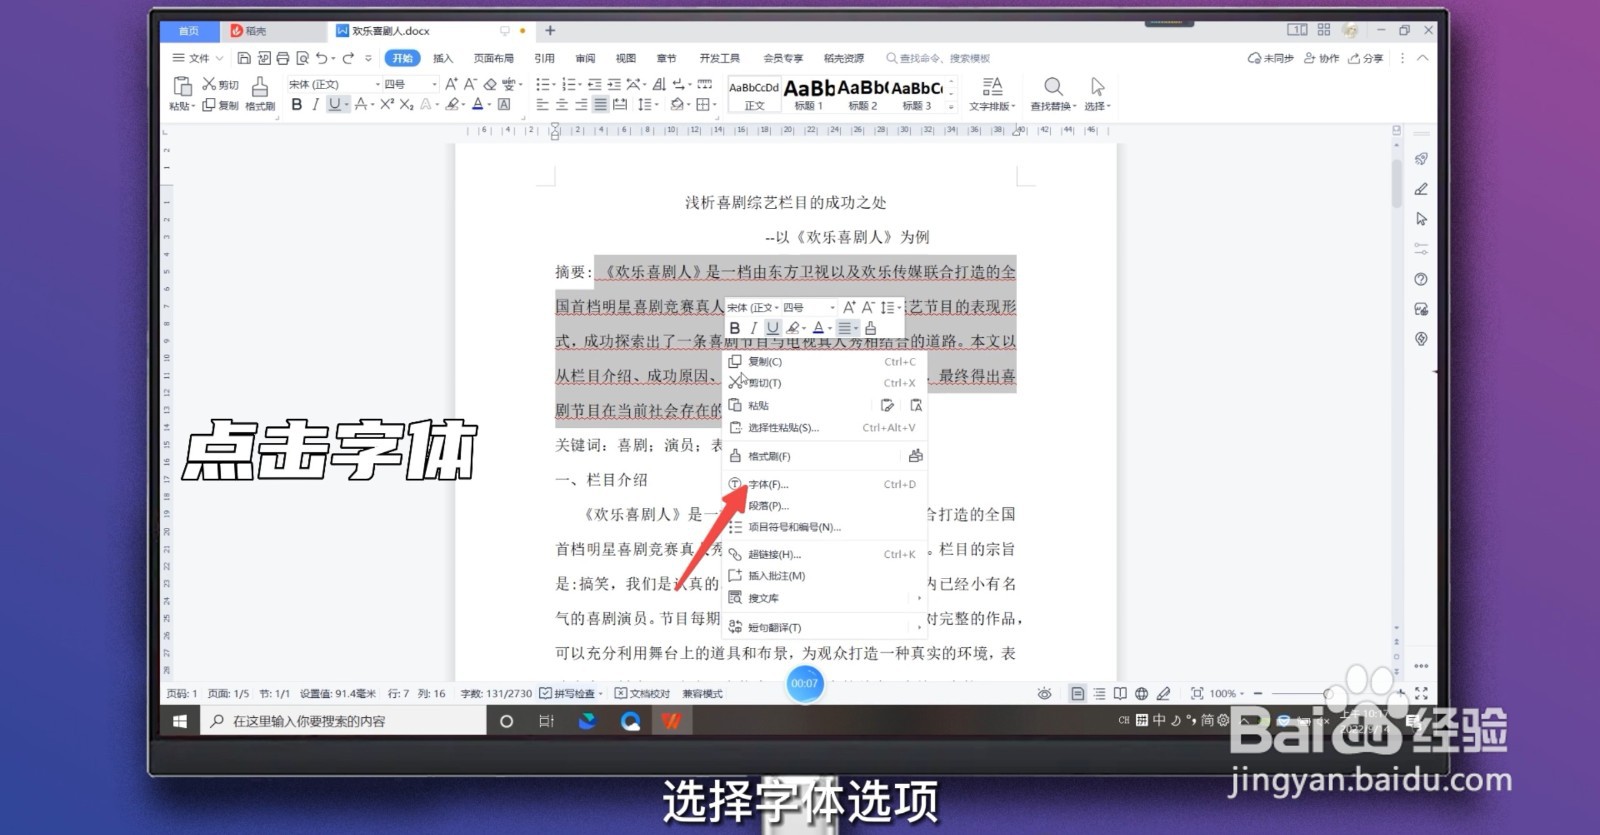Image resolution: width=1600 pixels, height=835 pixels.
Task: Toggle Underline in the floating mini toolbar
Action: coord(772,328)
